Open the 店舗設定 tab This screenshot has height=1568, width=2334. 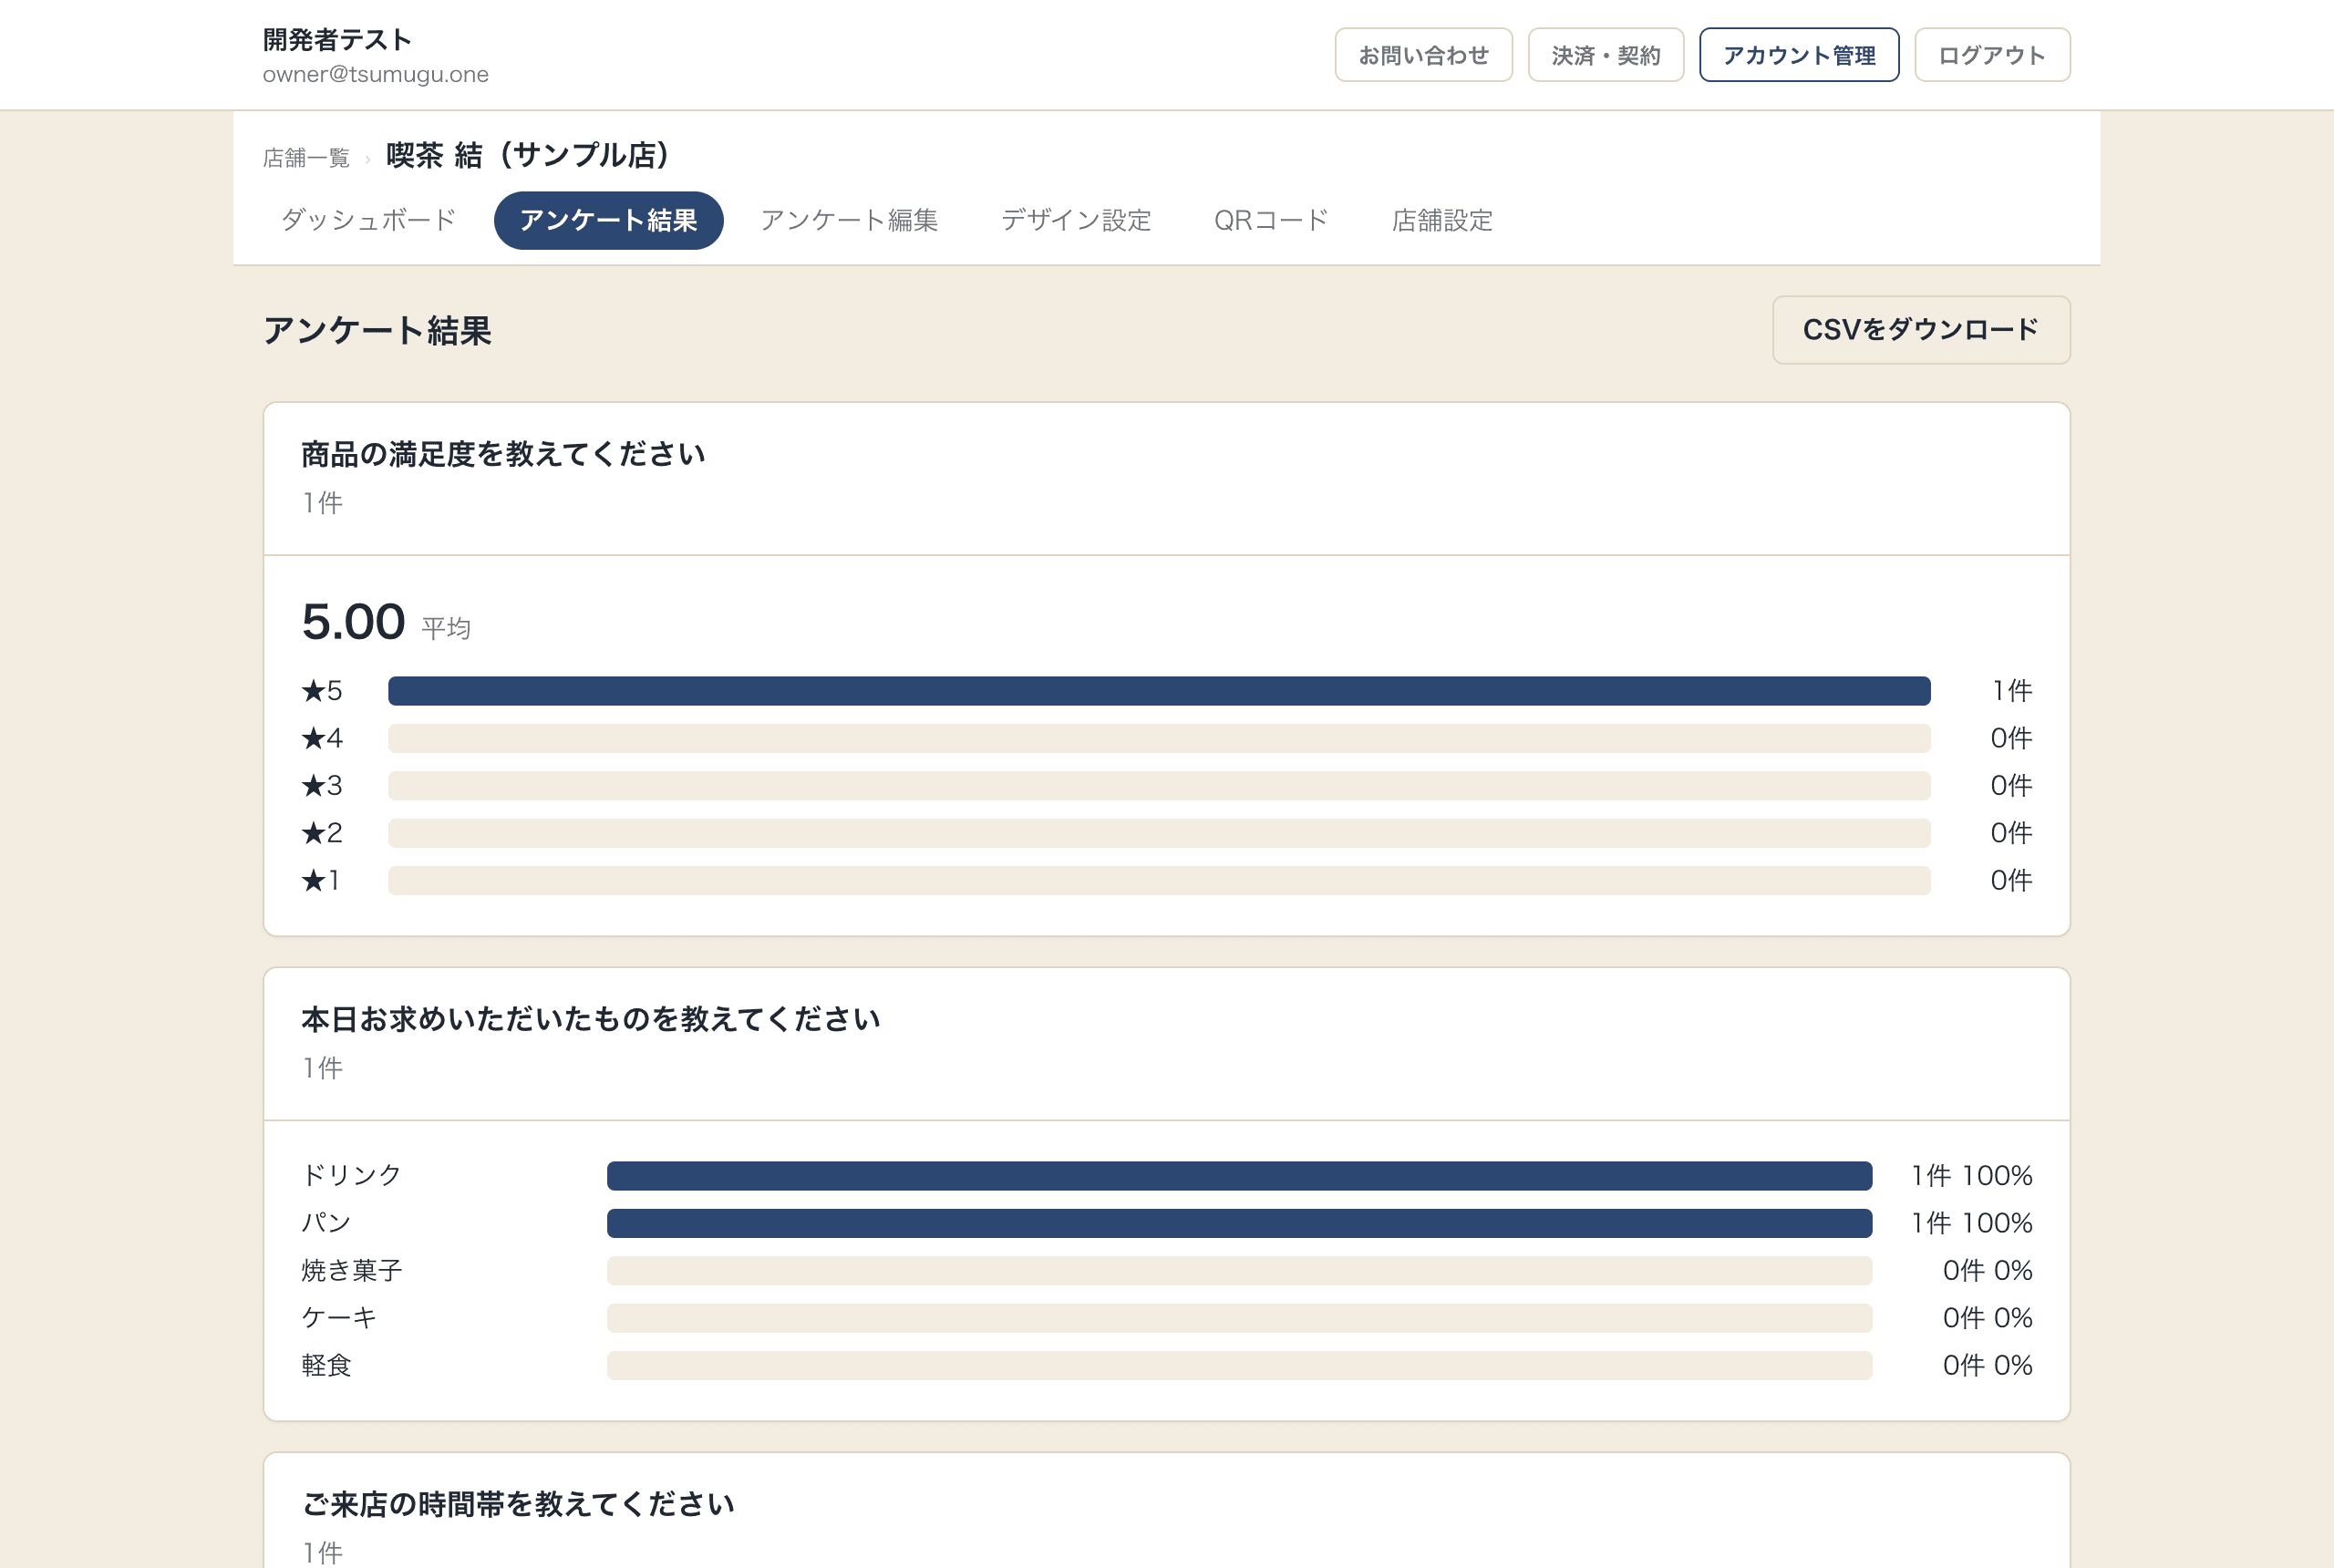click(x=1442, y=220)
